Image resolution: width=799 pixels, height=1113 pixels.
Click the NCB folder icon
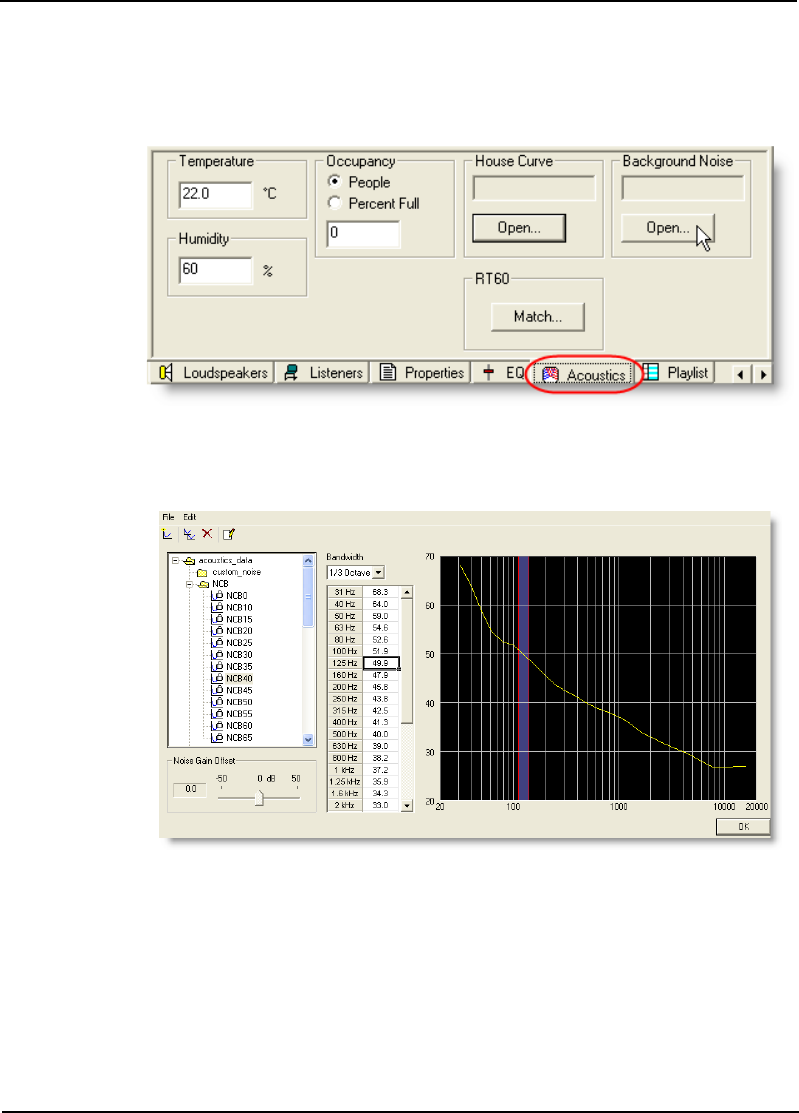tap(203, 584)
